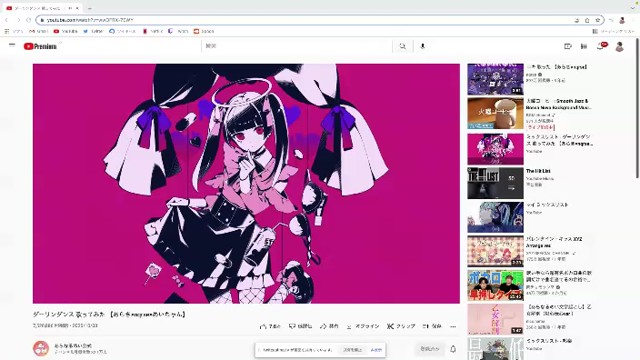The image size is (640, 360).
Task: Go to the YouTube Premium home logo
Action: point(40,47)
